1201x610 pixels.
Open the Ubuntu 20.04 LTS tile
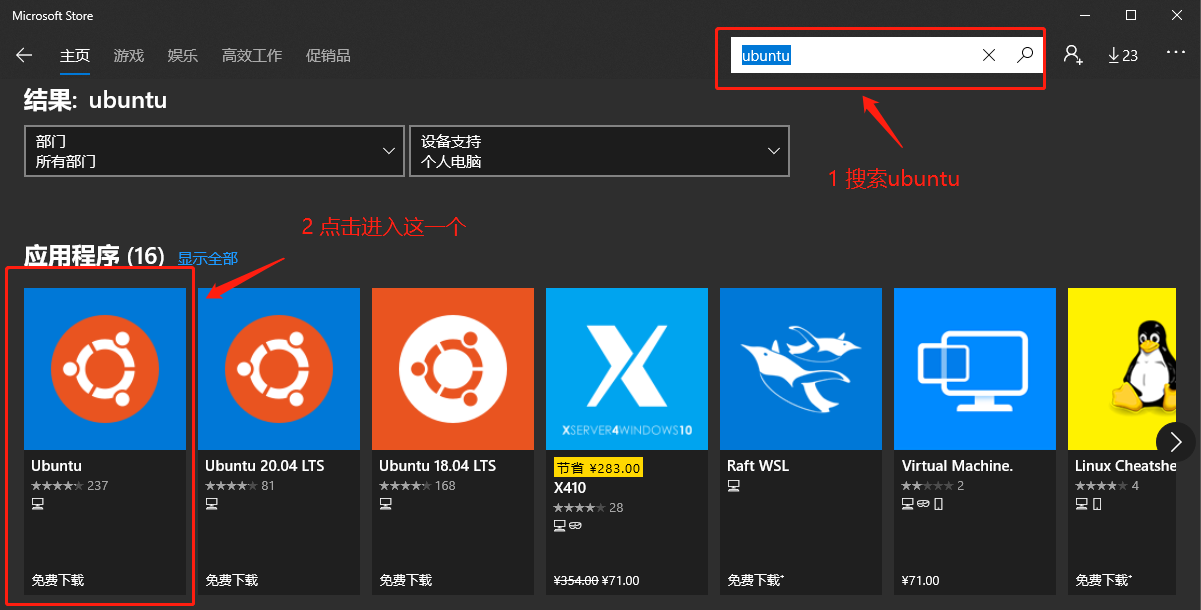point(278,369)
